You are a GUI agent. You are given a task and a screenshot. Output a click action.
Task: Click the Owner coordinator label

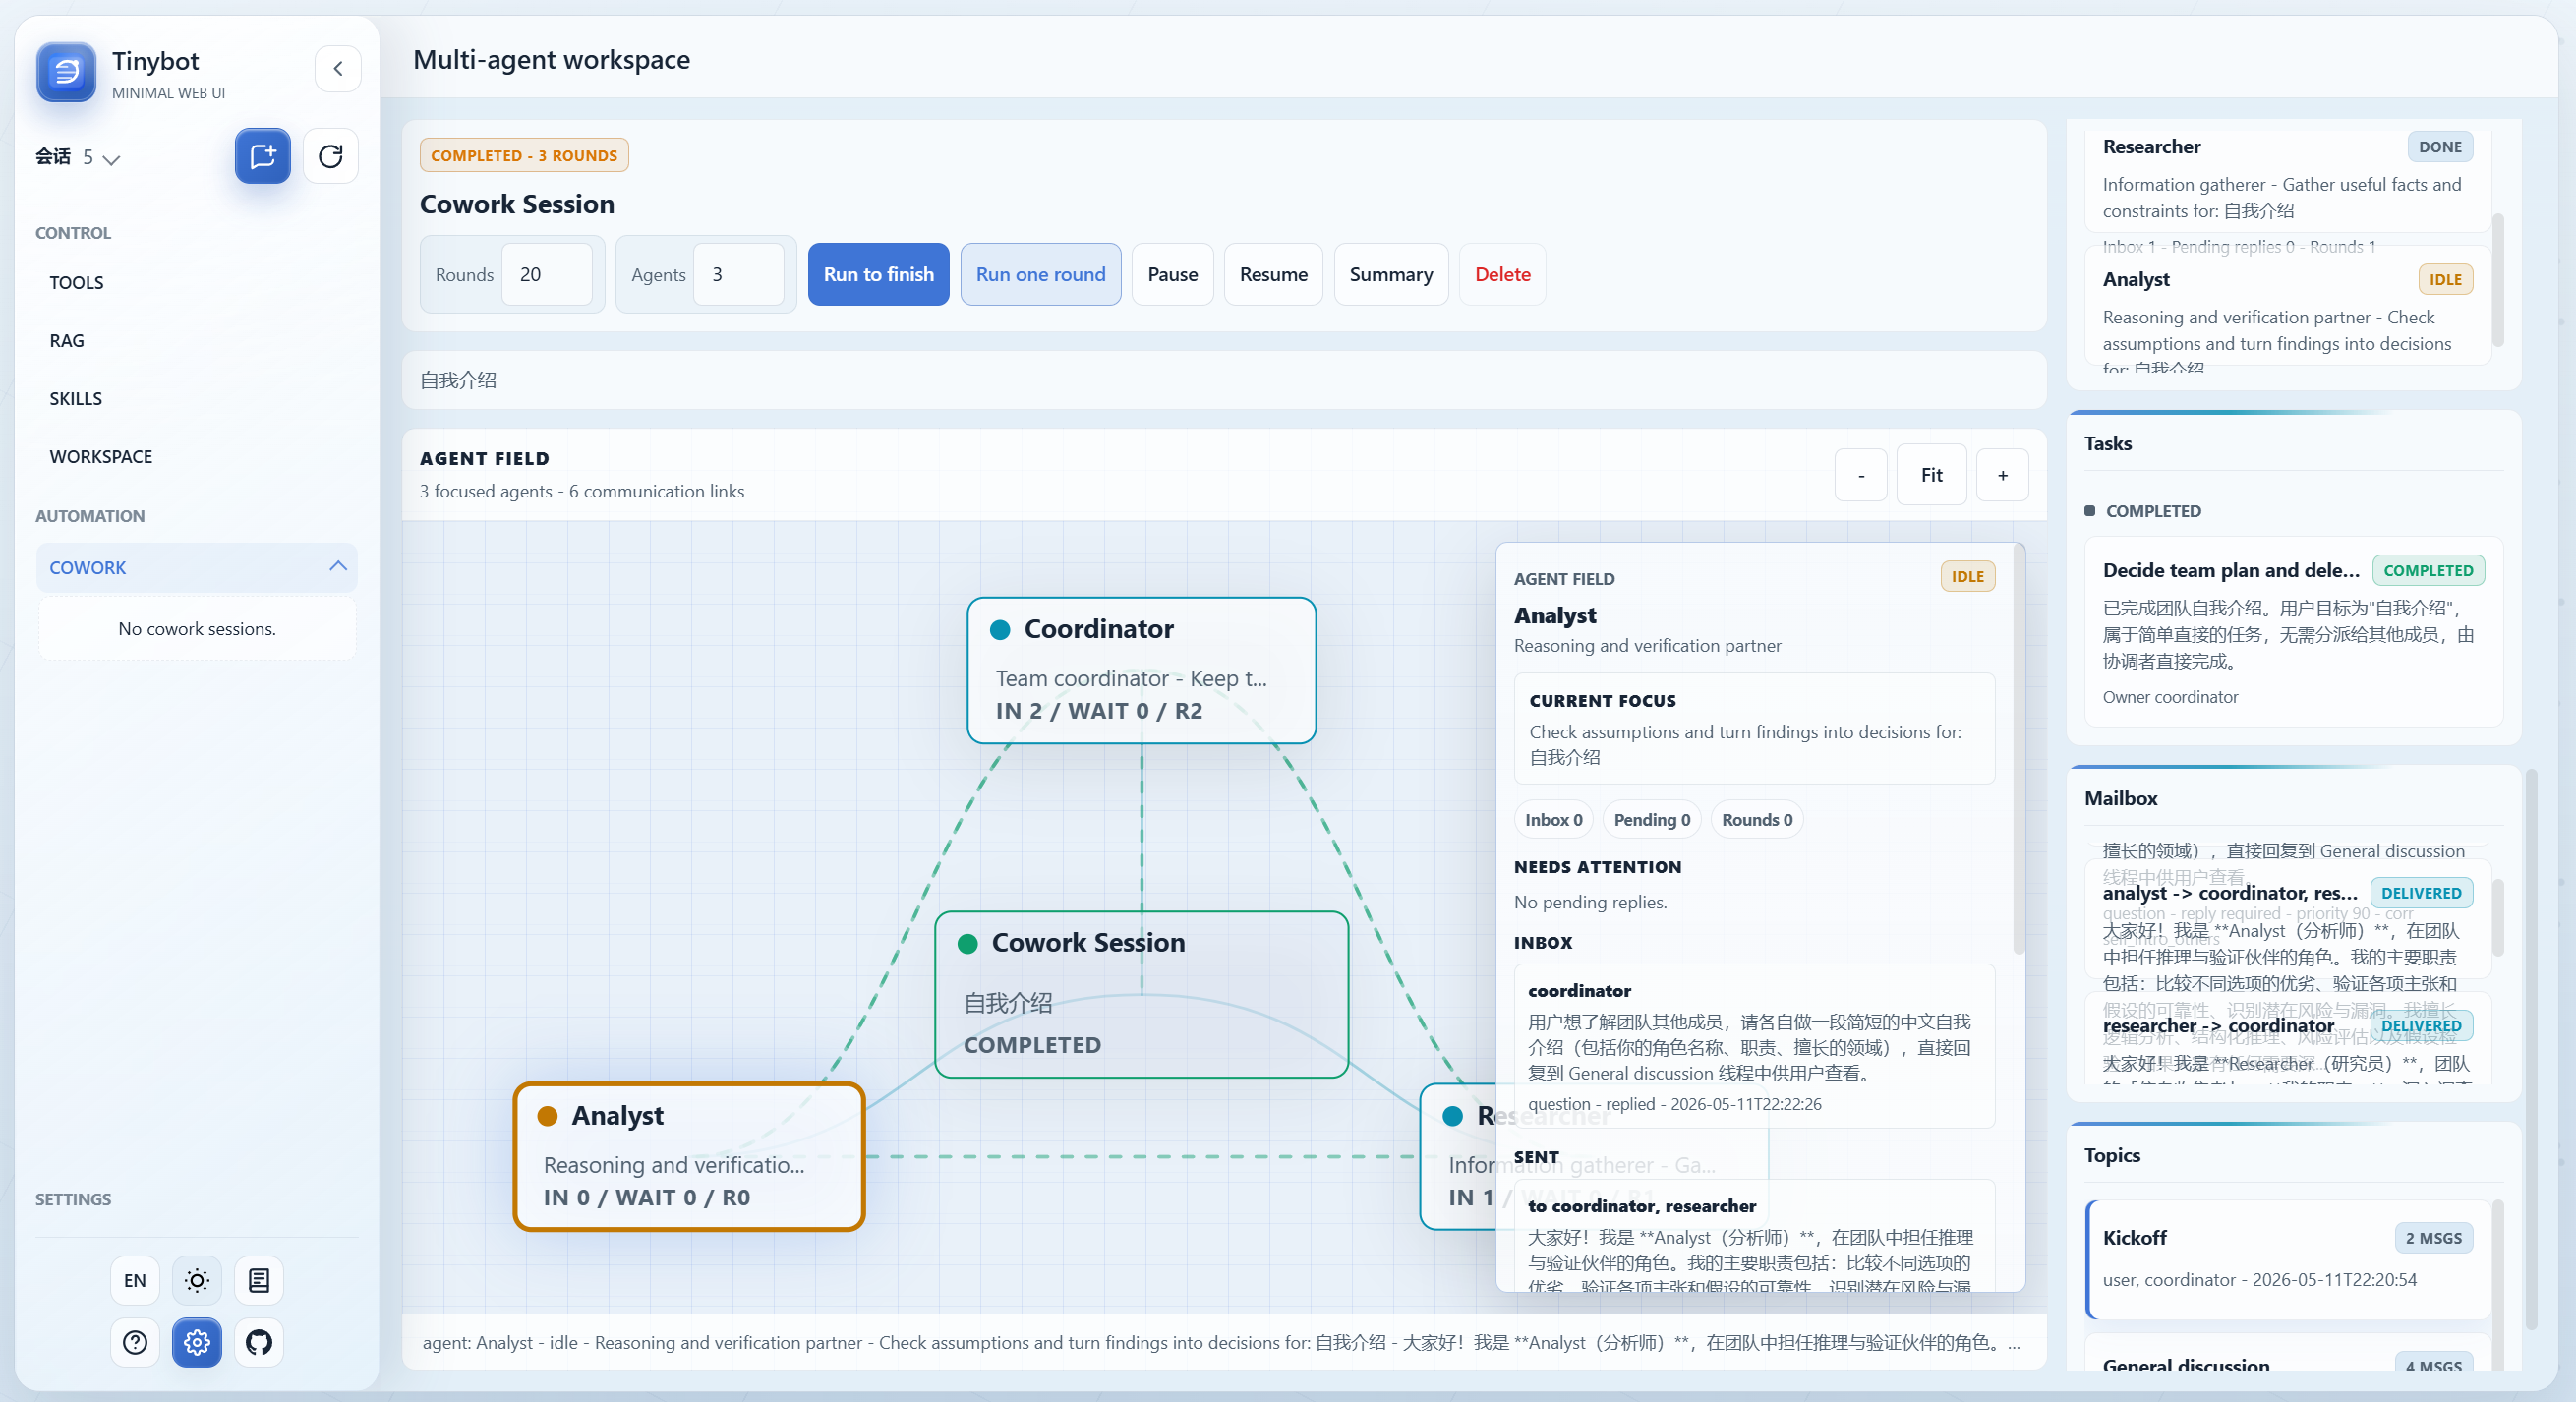2170,697
